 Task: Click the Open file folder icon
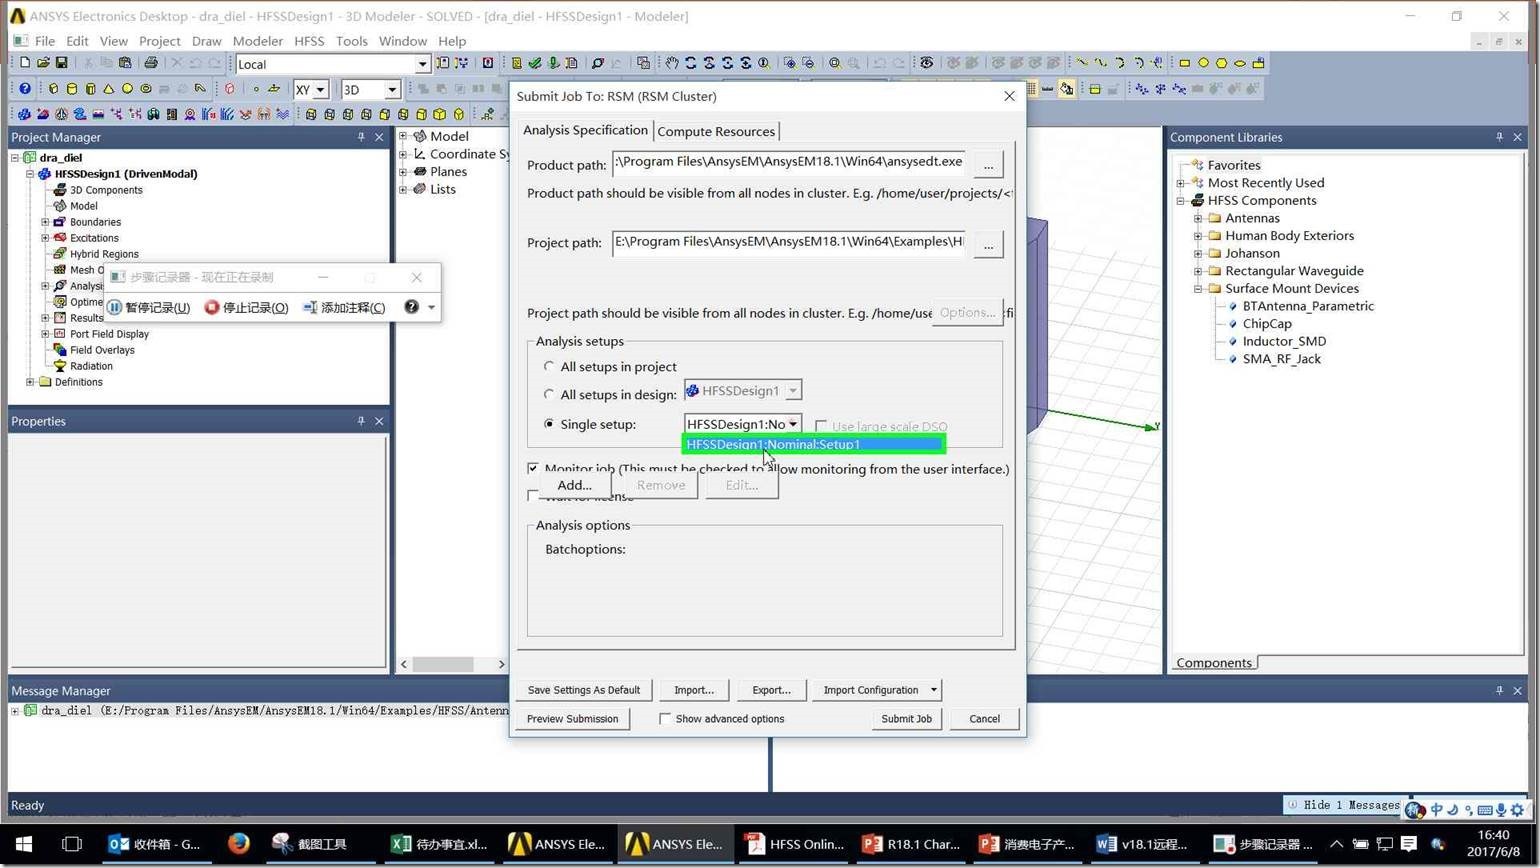point(43,63)
